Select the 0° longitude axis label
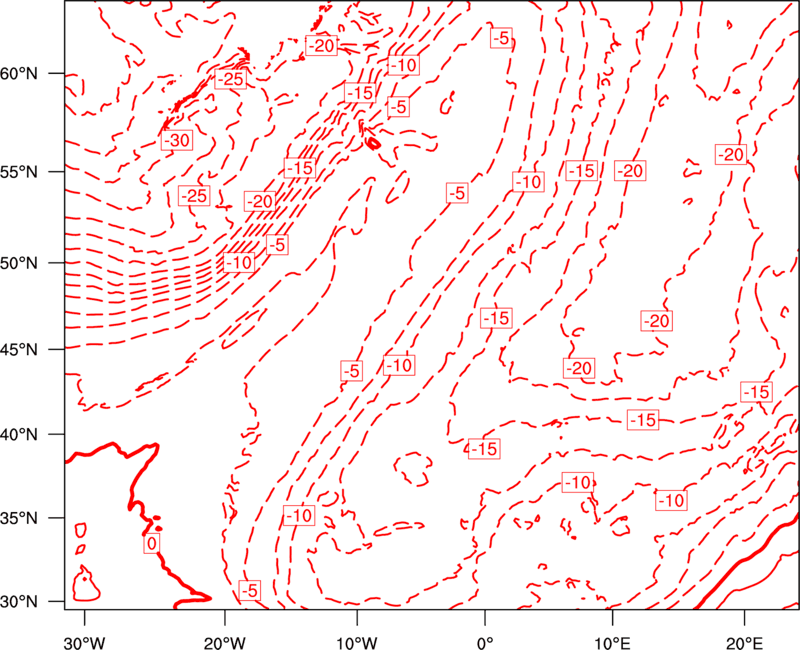This screenshot has height=650, width=800. tap(485, 642)
